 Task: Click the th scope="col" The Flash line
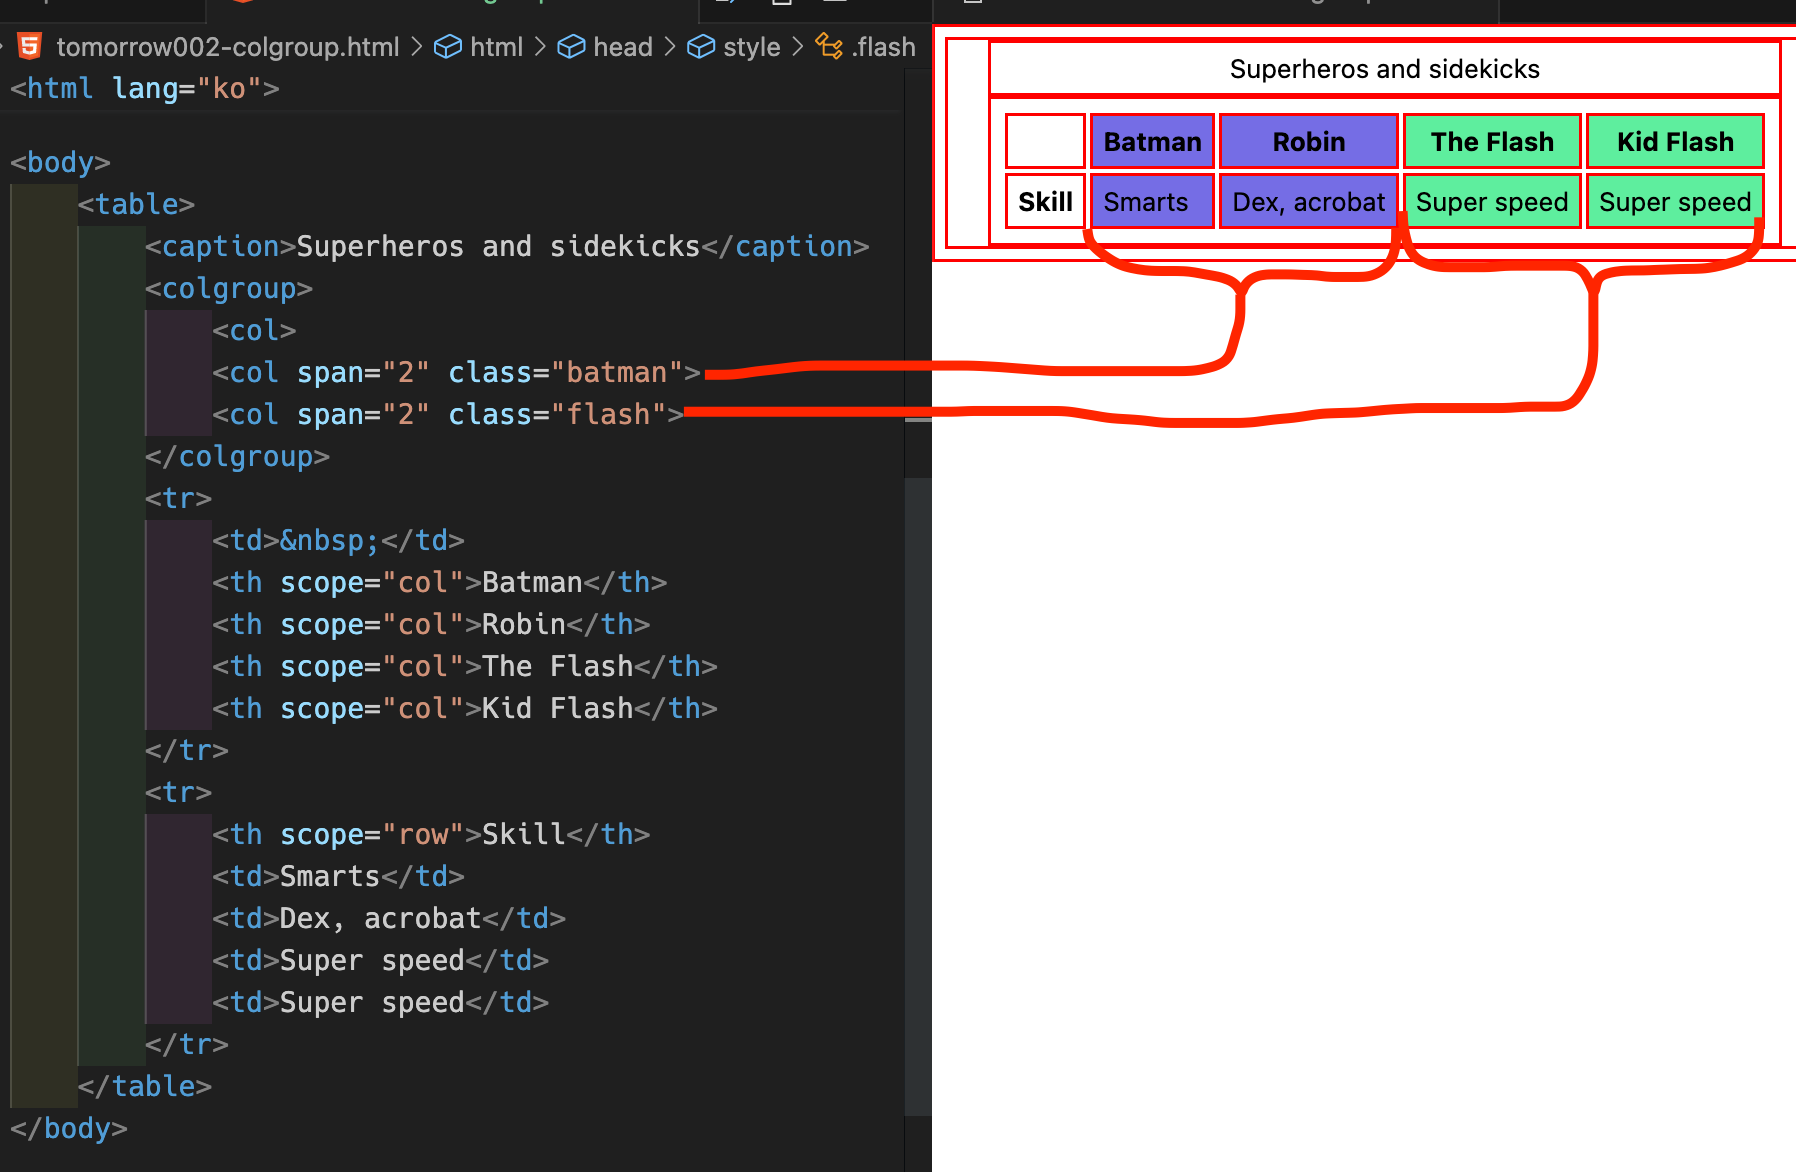(465, 666)
